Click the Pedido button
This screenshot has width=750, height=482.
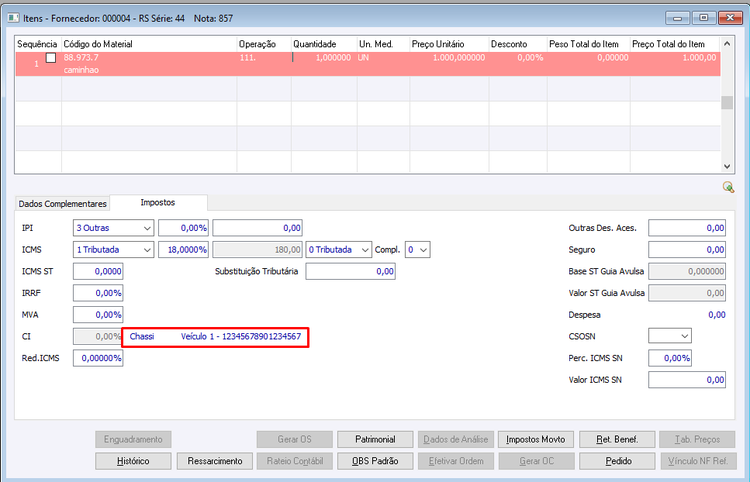(617, 461)
